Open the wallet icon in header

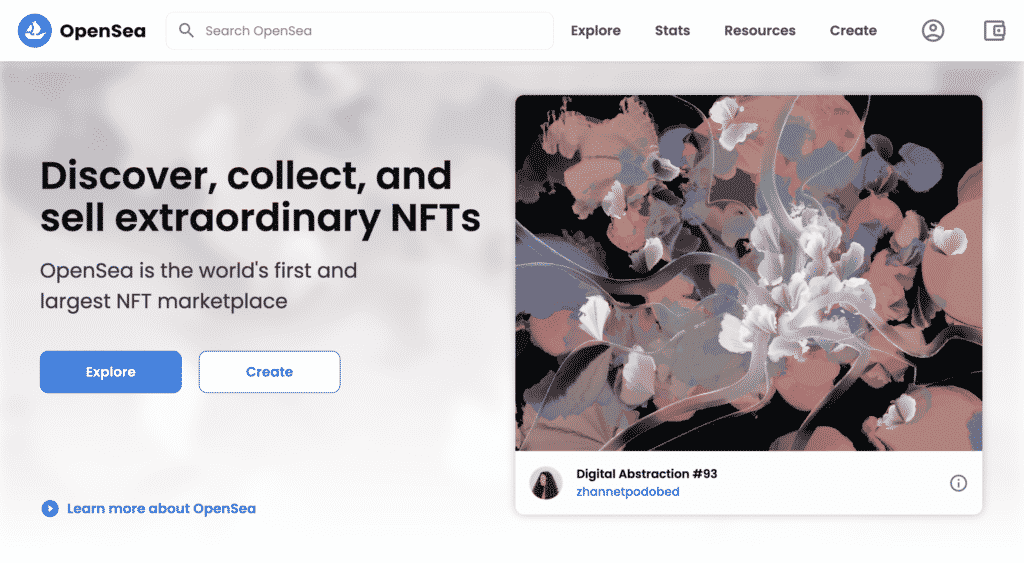pos(994,31)
